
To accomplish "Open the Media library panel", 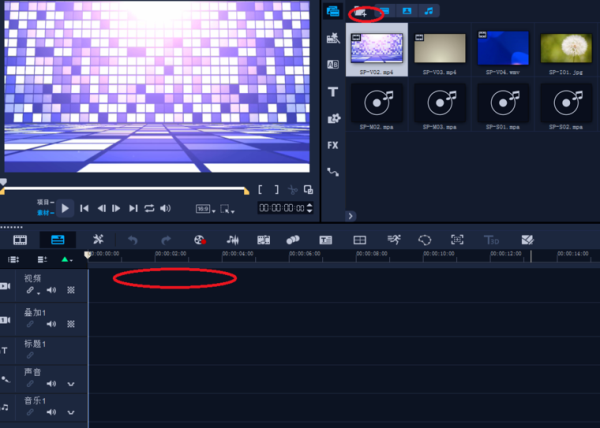I will 333,11.
